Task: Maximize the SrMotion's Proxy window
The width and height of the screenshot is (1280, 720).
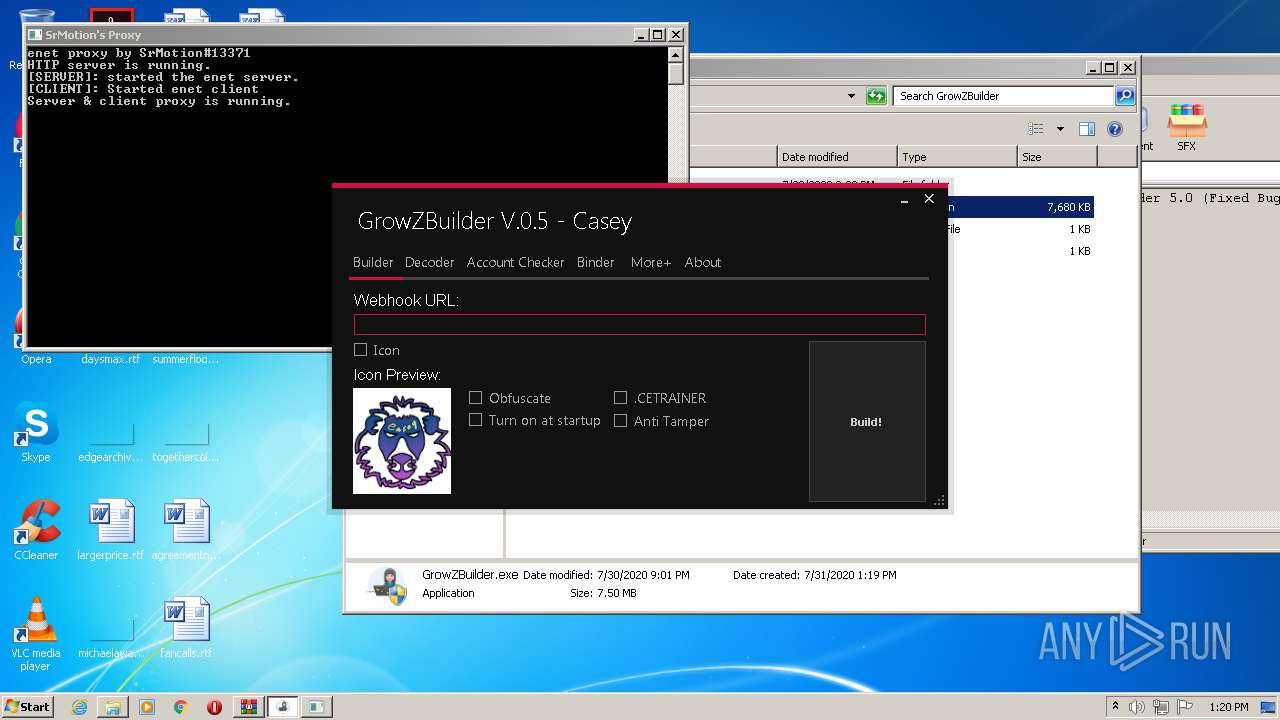Action: [657, 35]
